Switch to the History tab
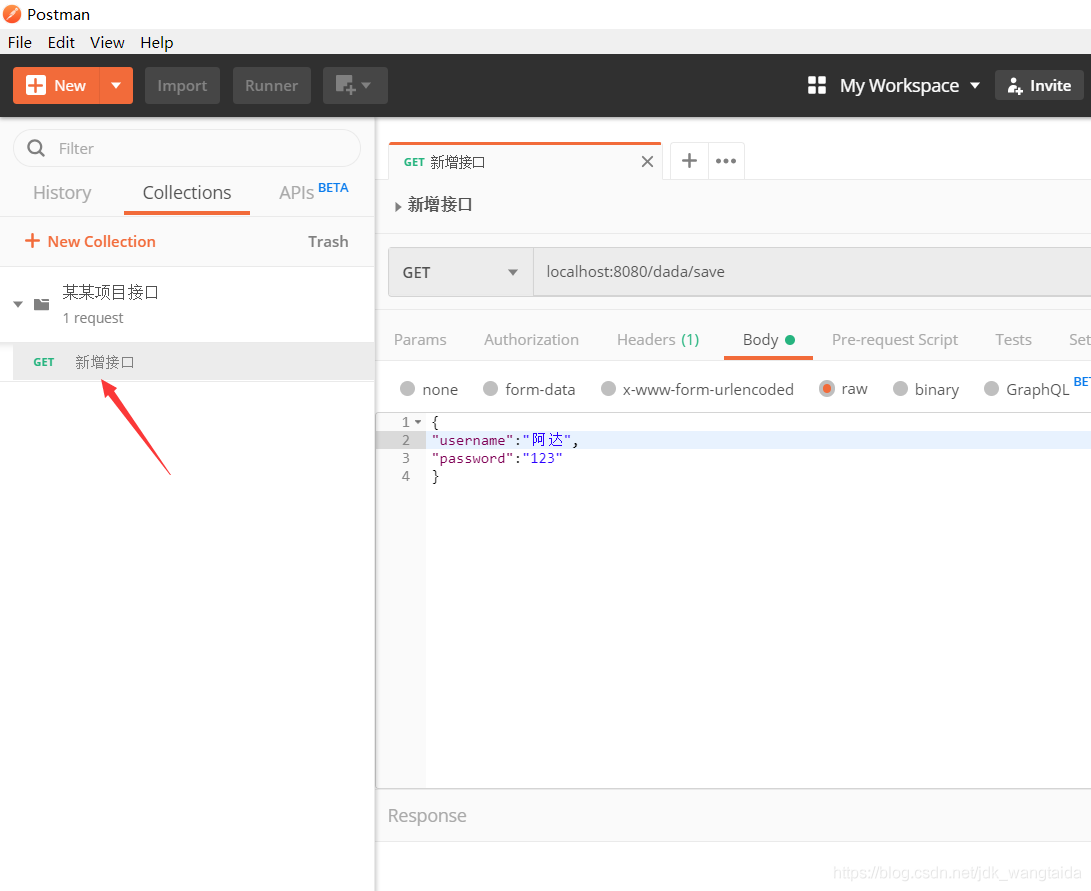Image resolution: width=1091 pixels, height=891 pixels. [62, 193]
